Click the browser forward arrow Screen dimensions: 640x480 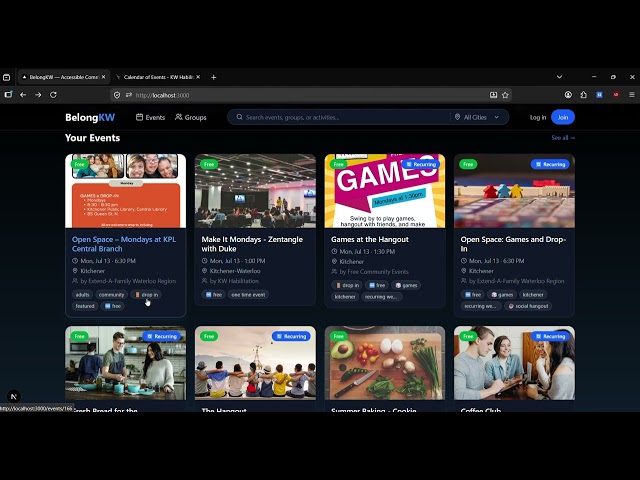pyautogui.click(x=38, y=95)
